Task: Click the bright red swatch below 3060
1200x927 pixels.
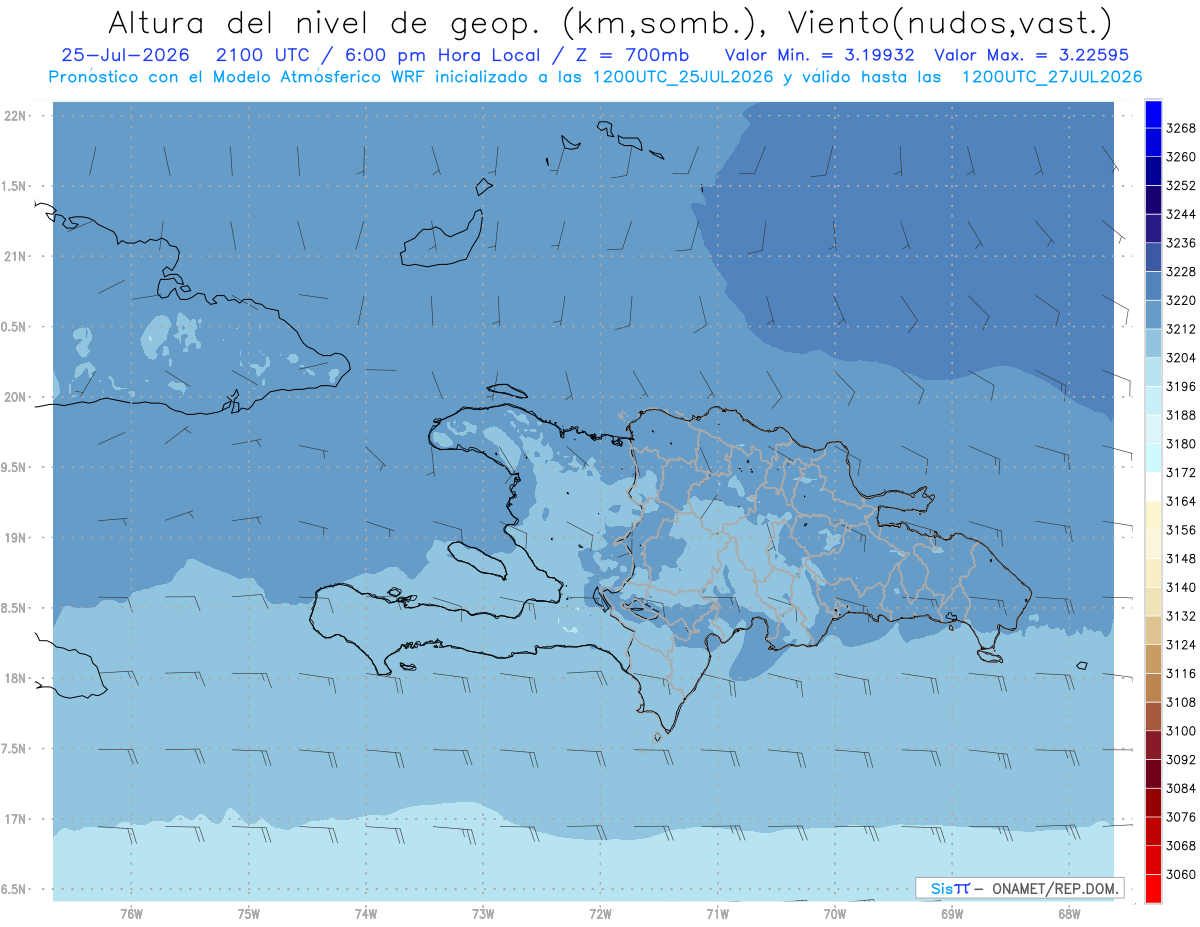Action: point(1153,888)
